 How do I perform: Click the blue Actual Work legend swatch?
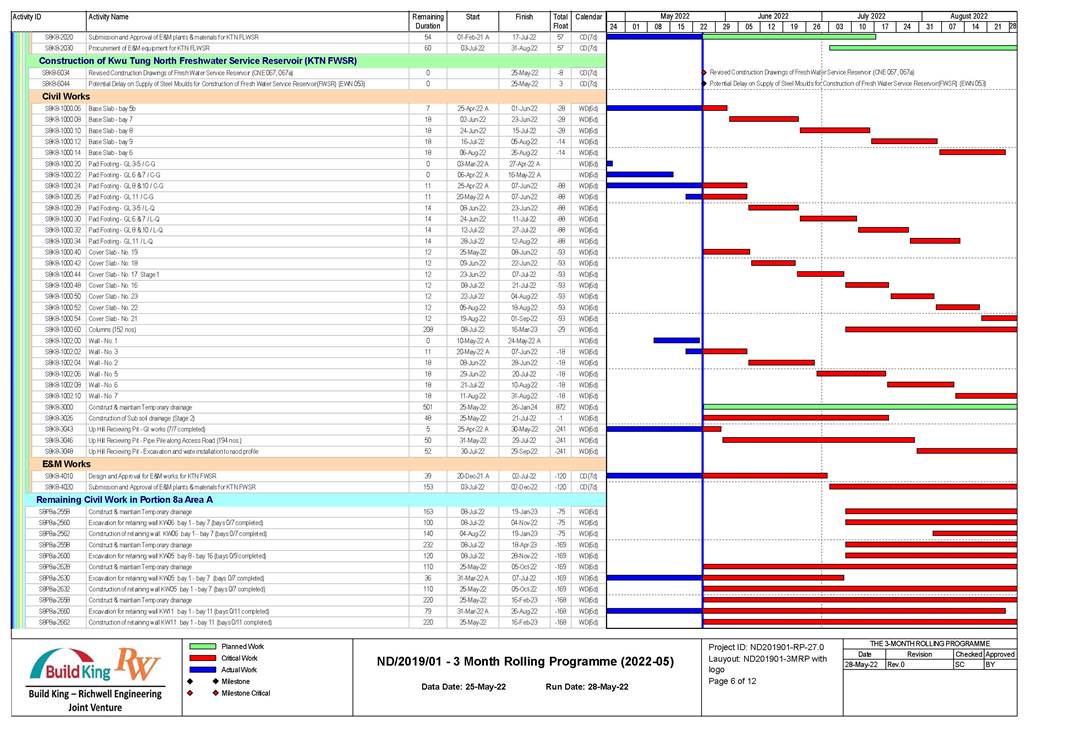click(203, 670)
